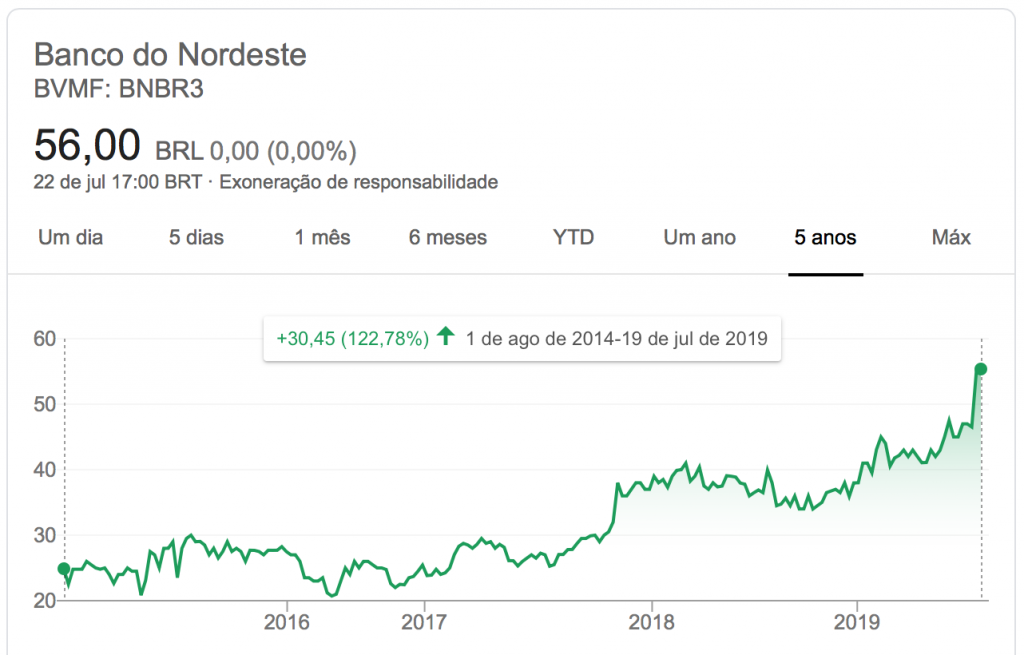The image size is (1024, 655).
Task: Click the Banco do Nordeste title
Action: 170,55
